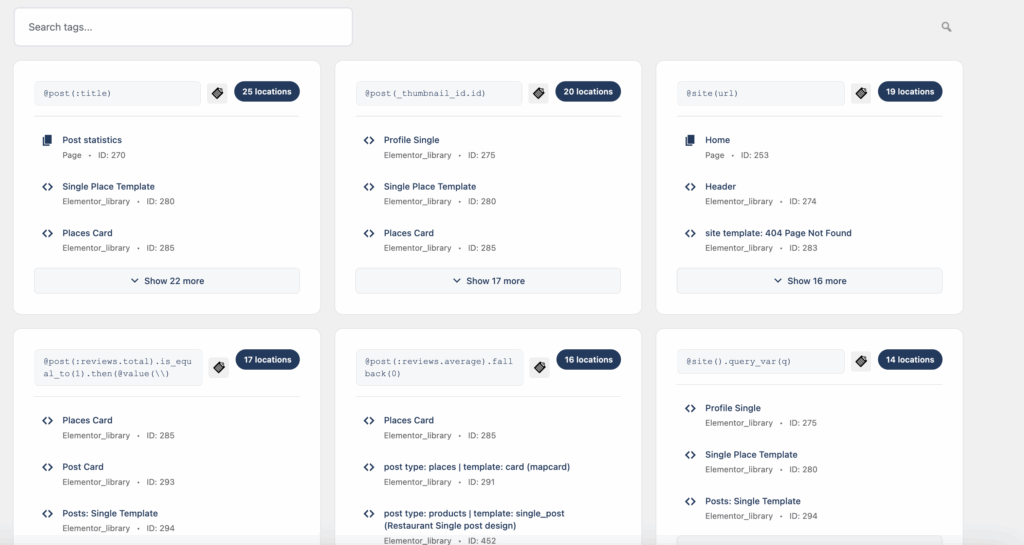
Task: Click tag icon beside @post(:title)
Action: pyautogui.click(x=217, y=93)
